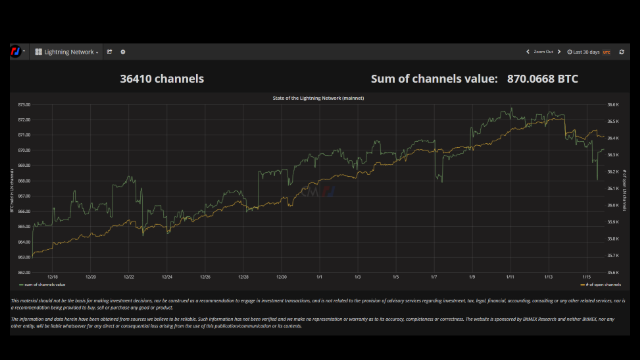Click the Zoom Out button
Screen dimensions: 640x360
coord(543,52)
